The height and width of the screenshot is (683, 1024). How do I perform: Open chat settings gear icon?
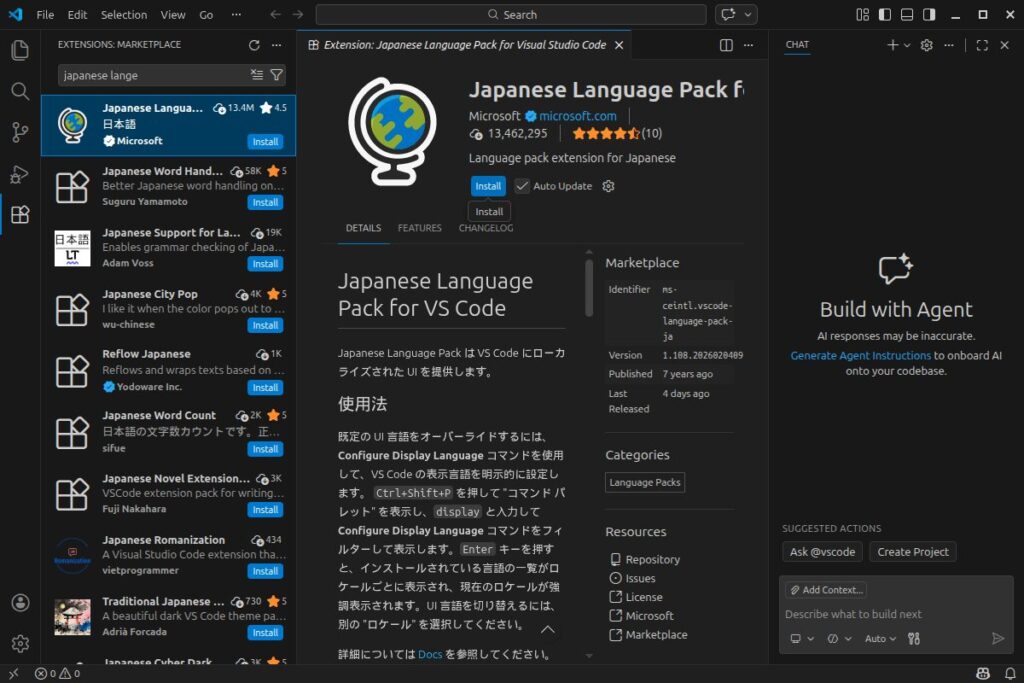[926, 45]
